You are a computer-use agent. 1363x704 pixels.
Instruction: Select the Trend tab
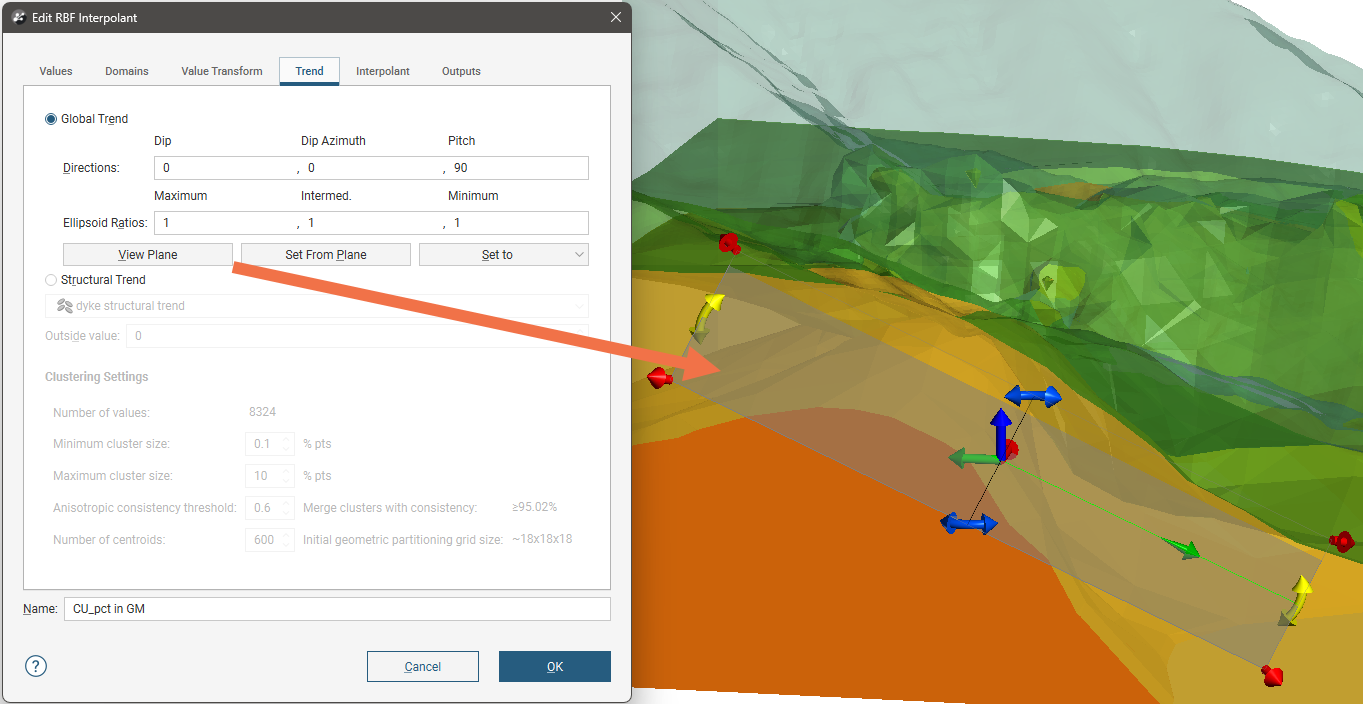[309, 71]
